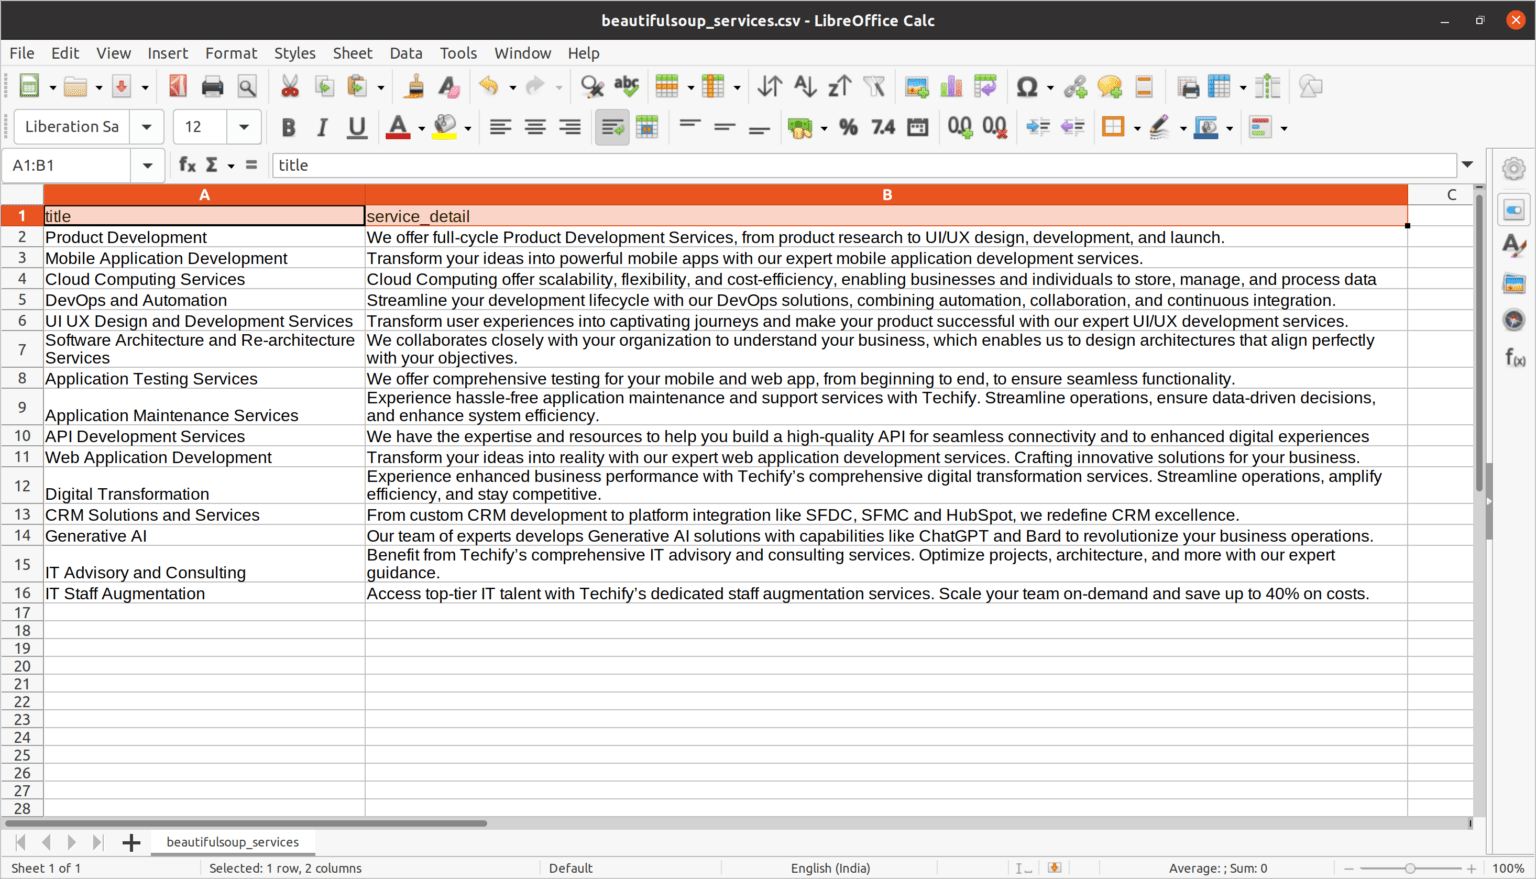Open the Insert Chart tool

pos(951,87)
